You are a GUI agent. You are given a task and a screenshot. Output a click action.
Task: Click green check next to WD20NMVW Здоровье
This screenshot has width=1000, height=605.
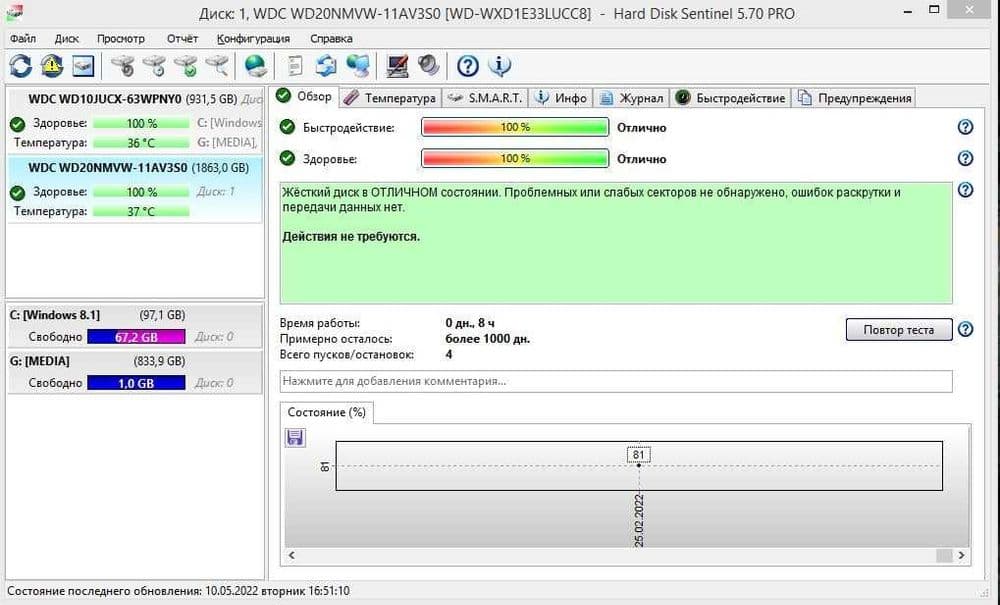pyautogui.click(x=17, y=192)
